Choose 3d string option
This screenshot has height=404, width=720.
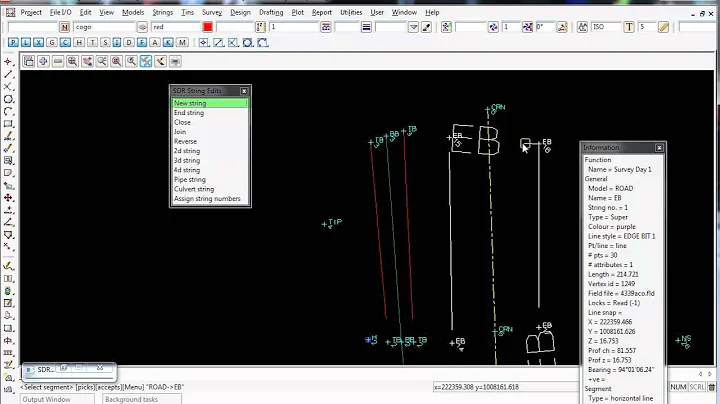pyautogui.click(x=210, y=161)
